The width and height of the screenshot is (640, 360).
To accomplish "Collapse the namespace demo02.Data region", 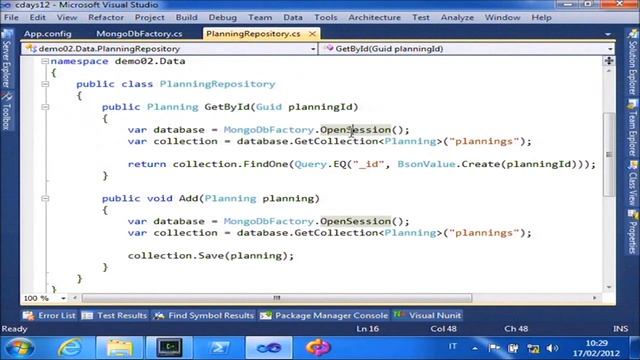I will (x=45, y=61).
